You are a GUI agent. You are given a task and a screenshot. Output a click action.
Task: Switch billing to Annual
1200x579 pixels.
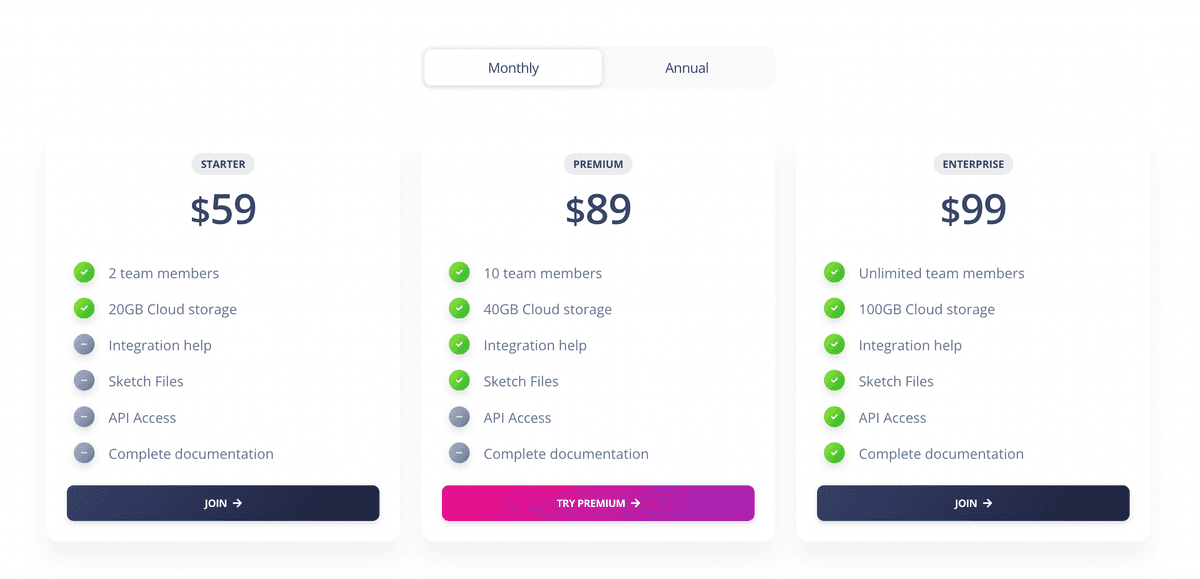(687, 68)
